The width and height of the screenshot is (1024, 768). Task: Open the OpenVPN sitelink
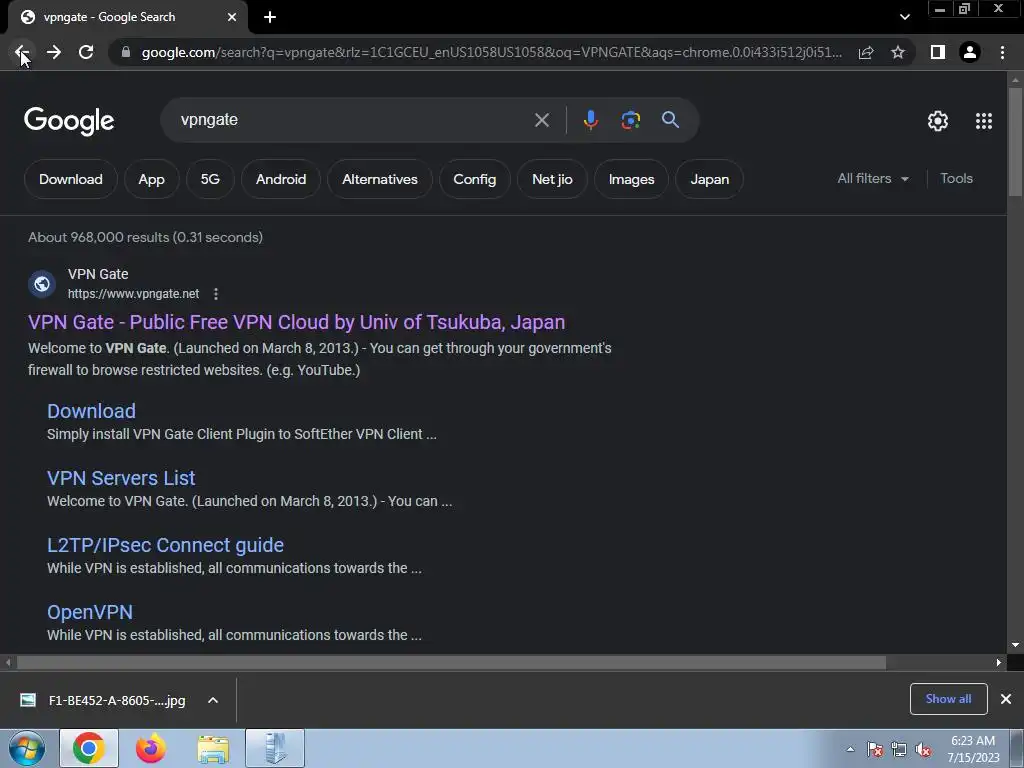coord(89,612)
